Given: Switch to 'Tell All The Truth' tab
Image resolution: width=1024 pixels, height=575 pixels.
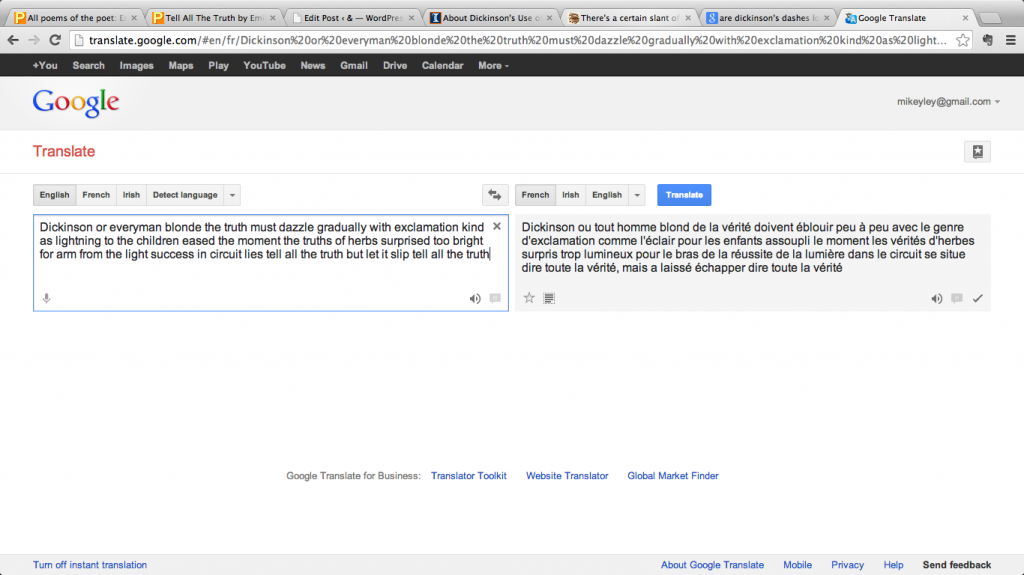Looking at the screenshot, I should [x=214, y=18].
